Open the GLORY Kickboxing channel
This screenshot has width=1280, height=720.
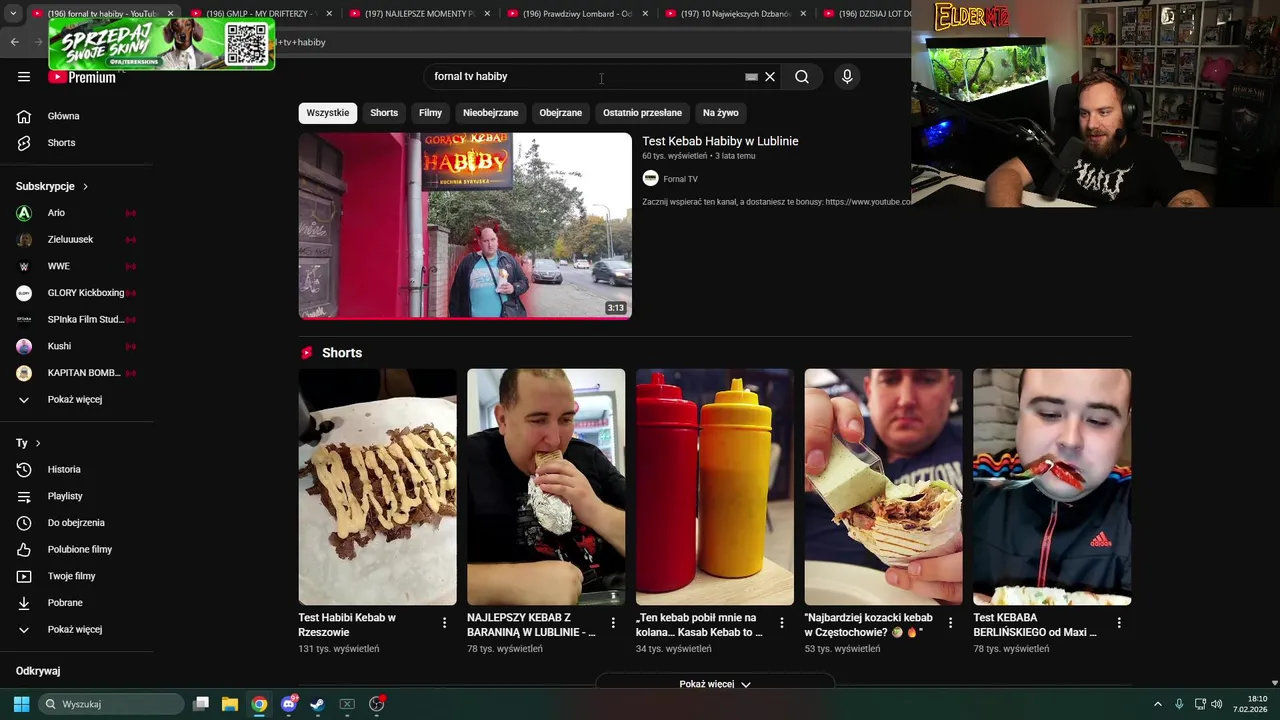point(76,293)
